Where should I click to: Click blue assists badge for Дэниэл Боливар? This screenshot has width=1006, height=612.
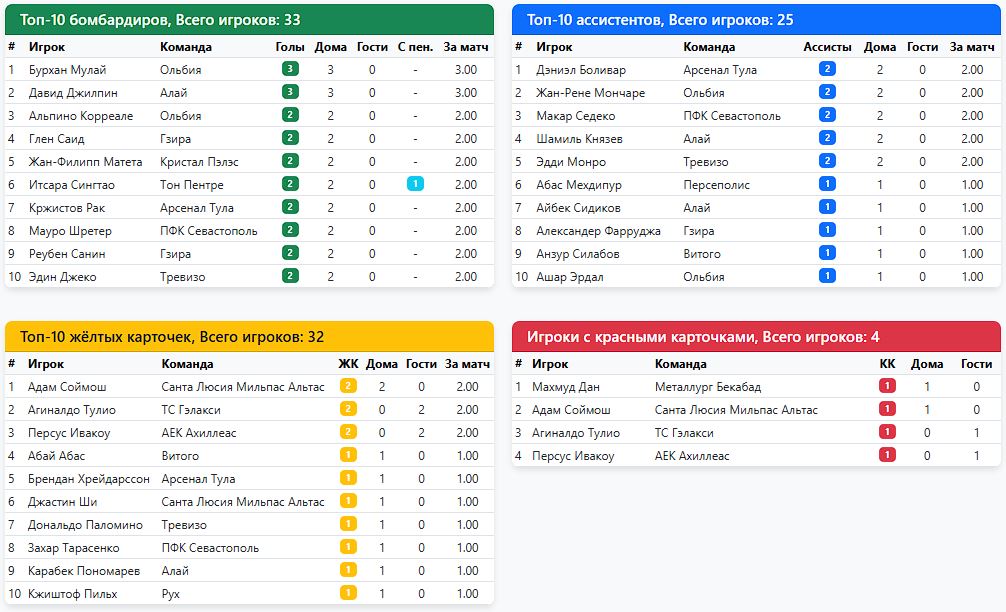[x=827, y=69]
